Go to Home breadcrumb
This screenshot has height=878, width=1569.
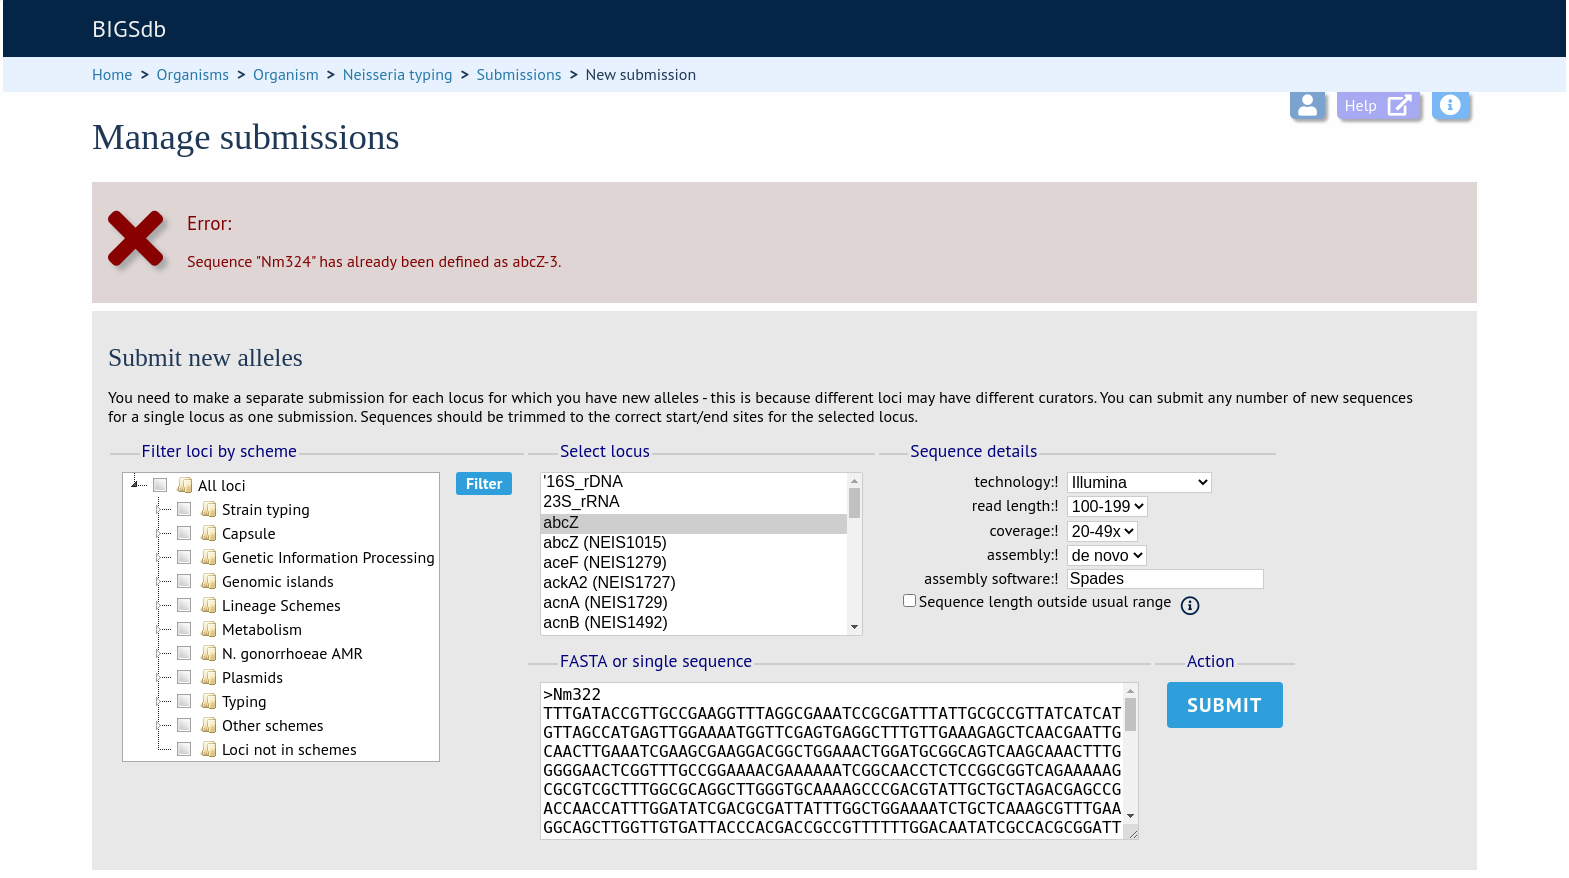coord(112,75)
